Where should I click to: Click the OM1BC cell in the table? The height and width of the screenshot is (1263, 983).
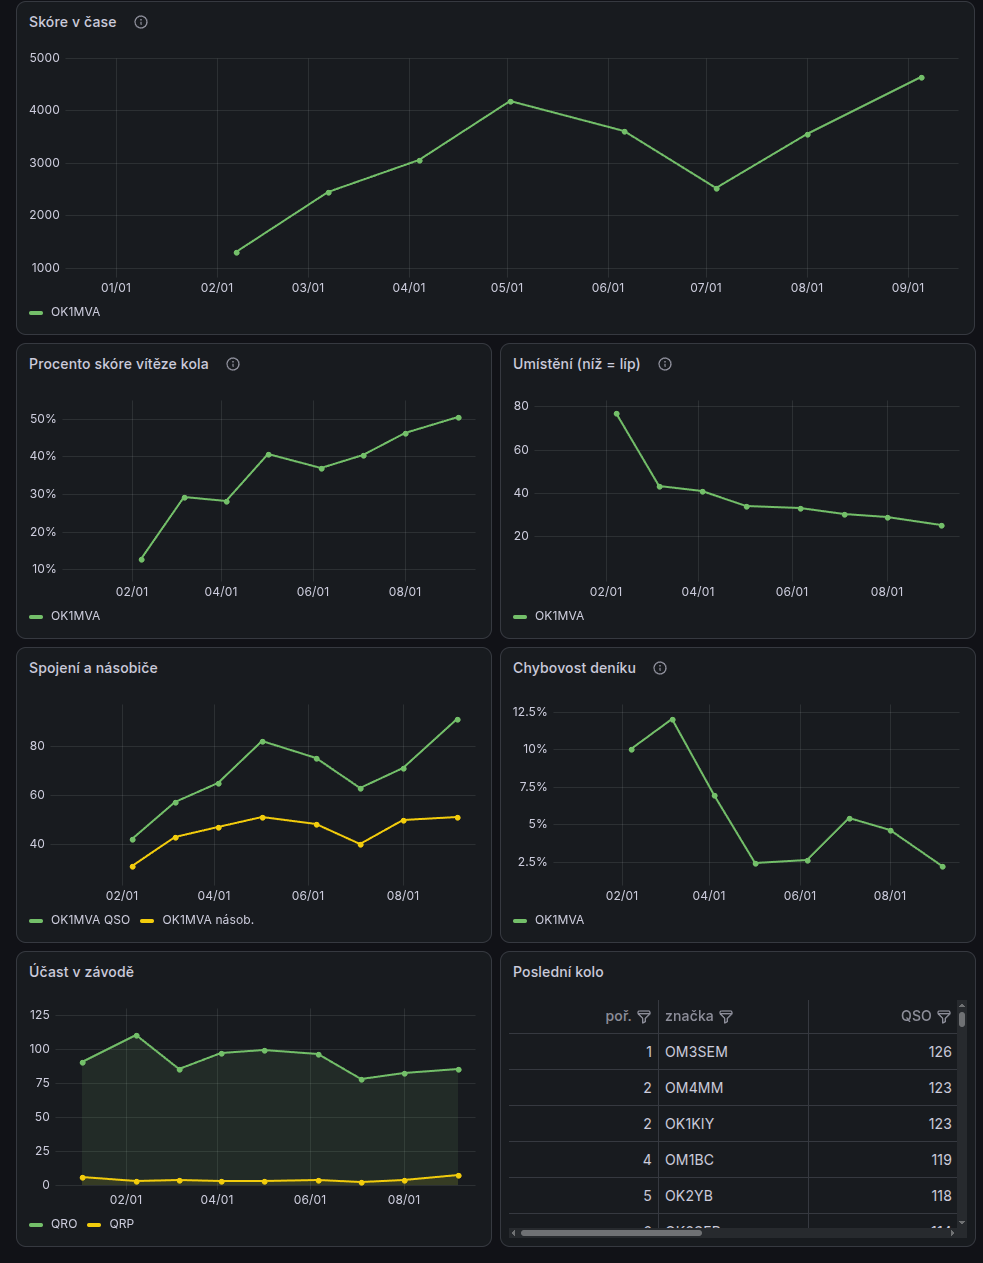tap(733, 1160)
